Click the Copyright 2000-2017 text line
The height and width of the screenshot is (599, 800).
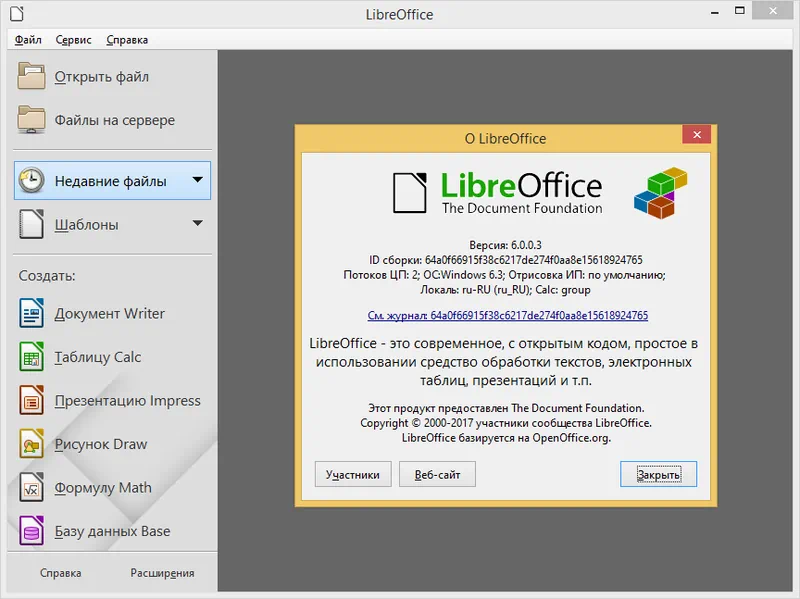(506, 423)
